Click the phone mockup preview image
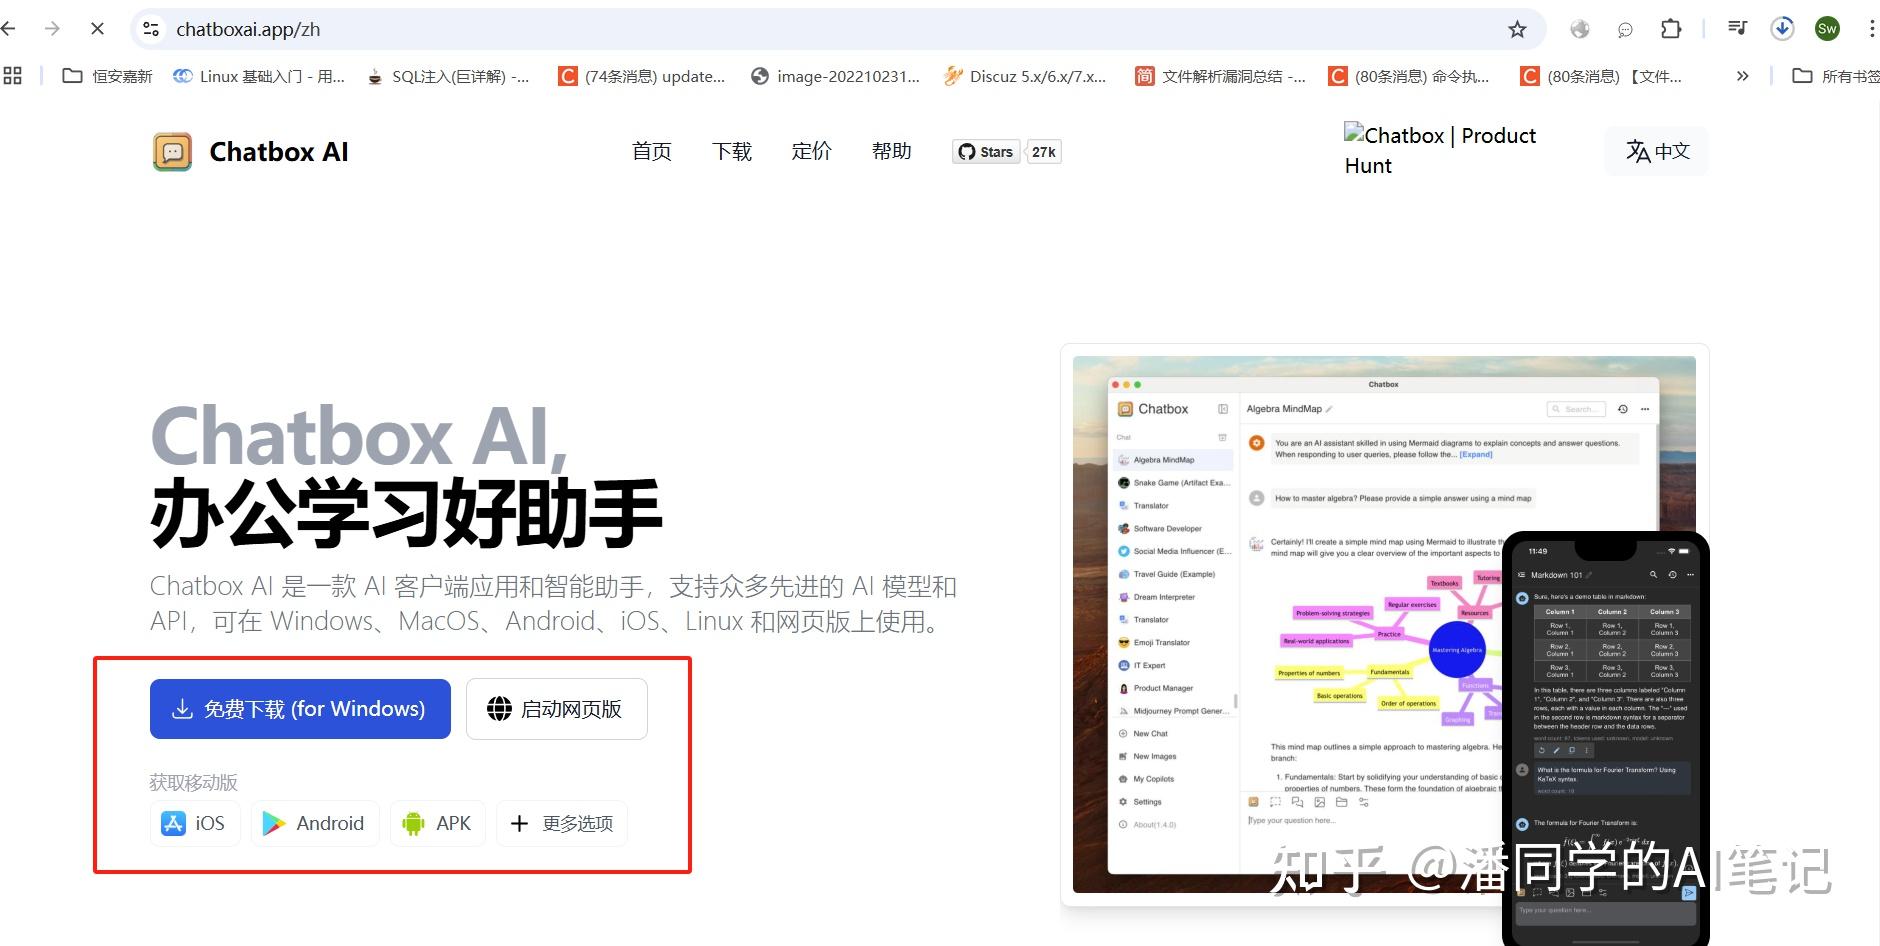Image resolution: width=1880 pixels, height=946 pixels. click(1605, 740)
